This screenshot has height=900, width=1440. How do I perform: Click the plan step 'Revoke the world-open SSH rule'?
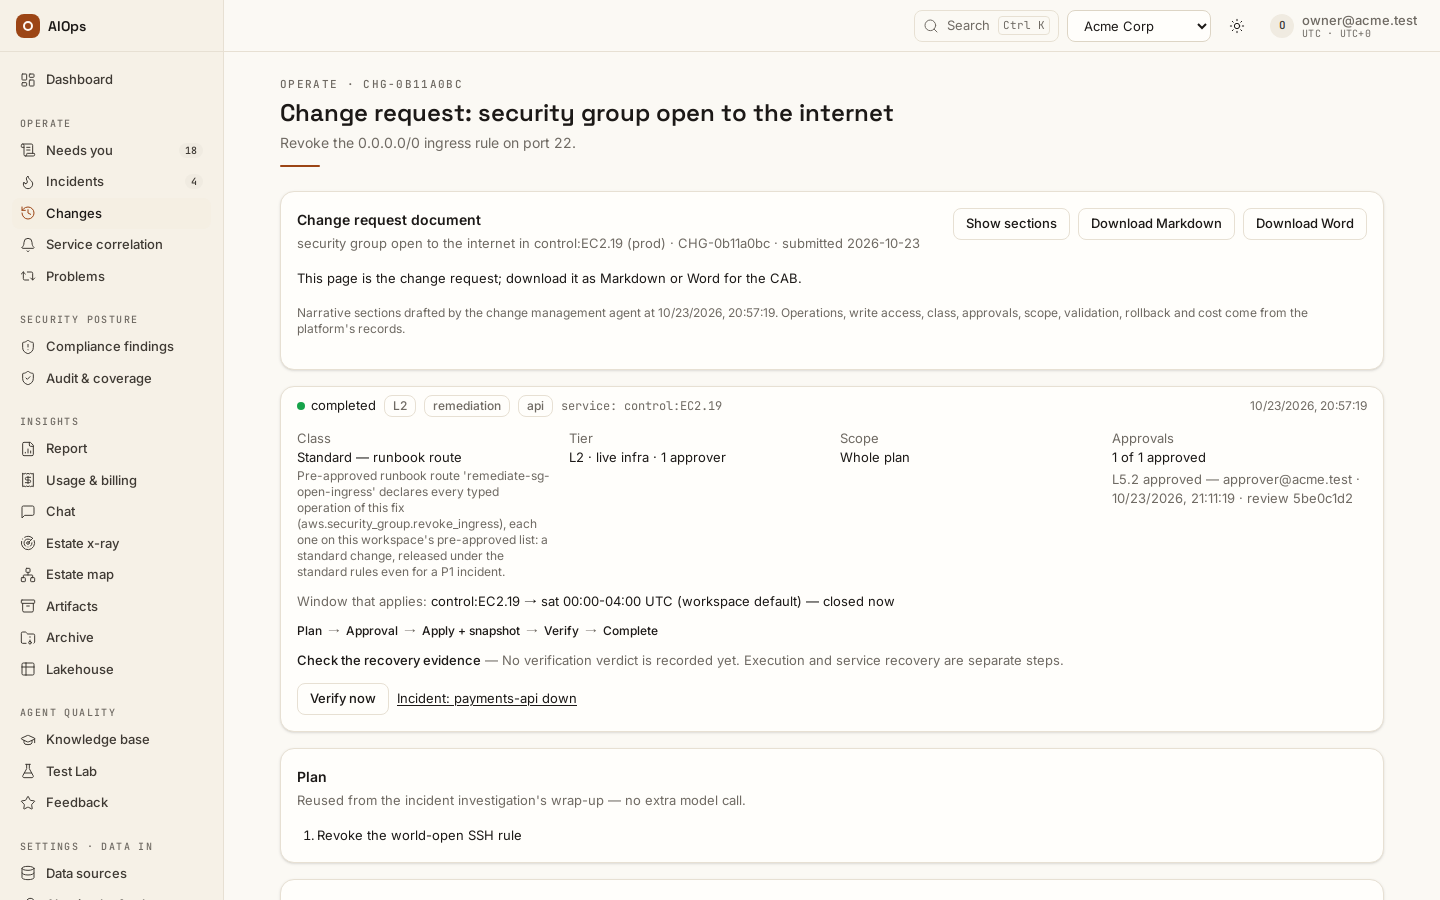419,836
